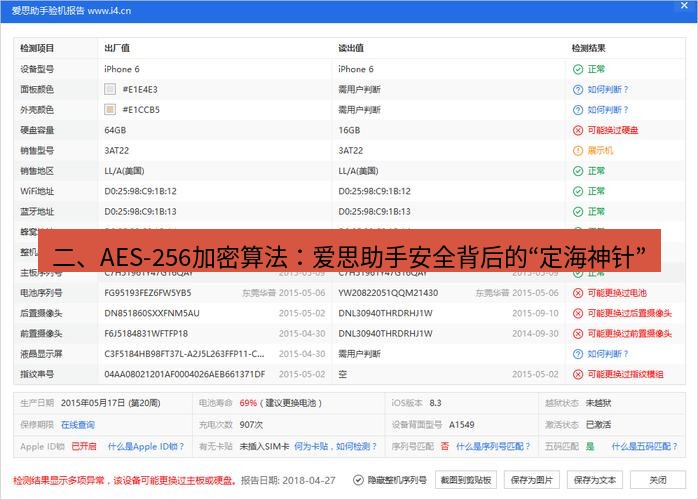Screen dimensions: 698x500
Task: Open 如何判断 link in 外壳颜色 row
Action: click(x=608, y=110)
